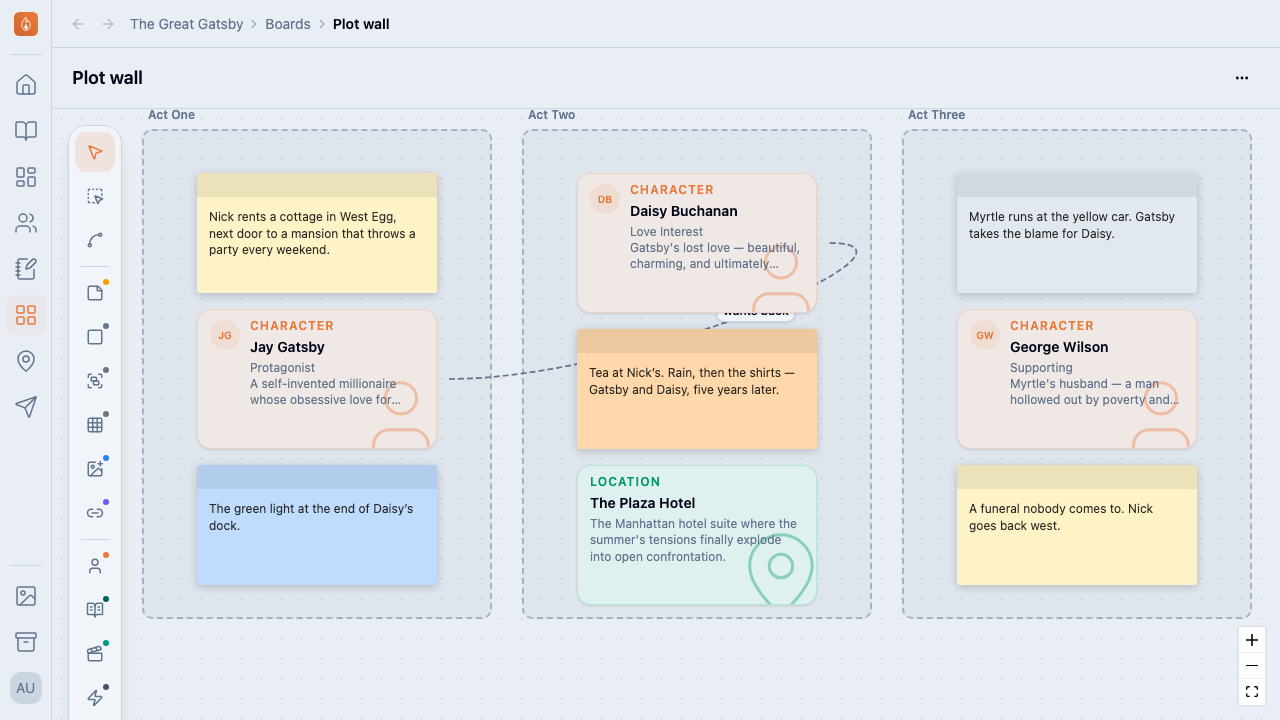Click the fit-to-screen button

(x=1252, y=692)
